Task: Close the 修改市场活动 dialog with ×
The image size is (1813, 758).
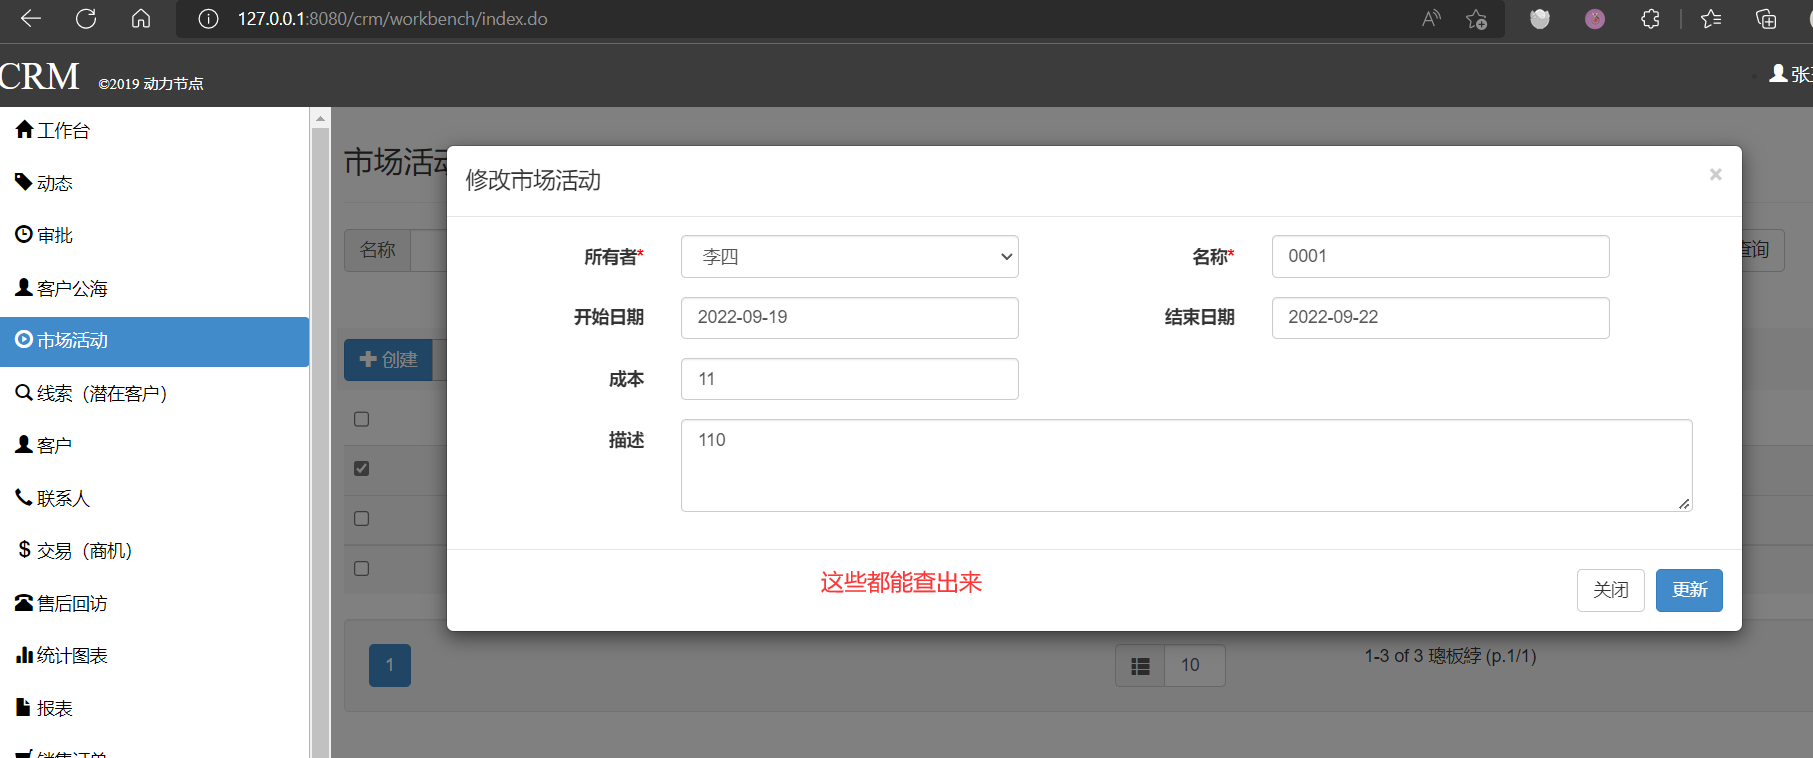Action: pos(1715,174)
